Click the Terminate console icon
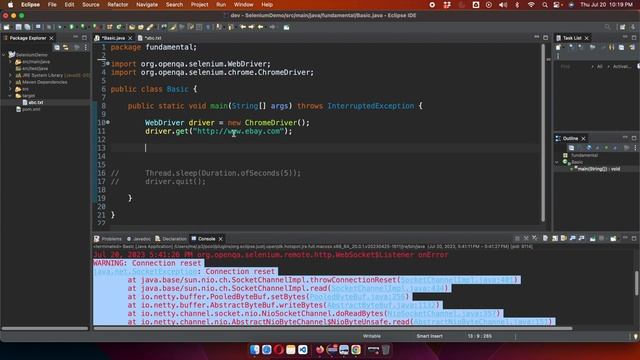Viewport: 640px width, 360px height. coord(517,238)
